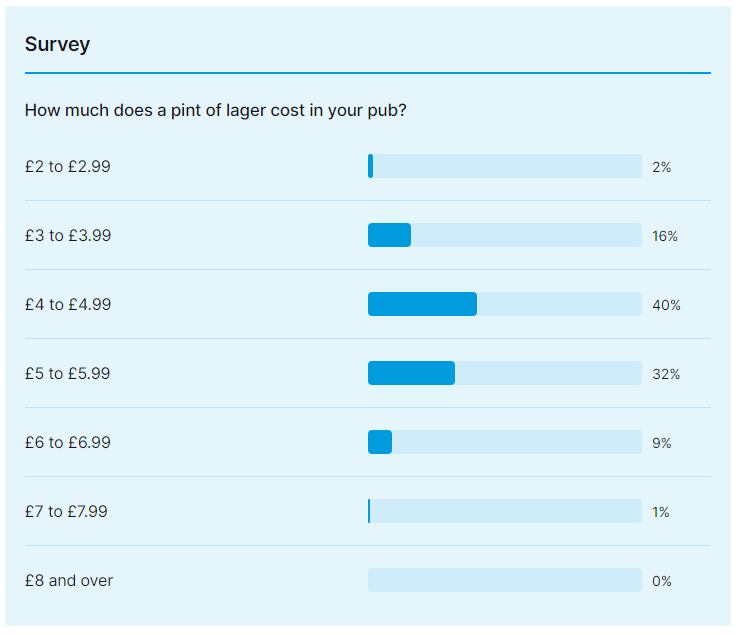Select the £8 and over option
The height and width of the screenshot is (635, 741).
coord(69,581)
